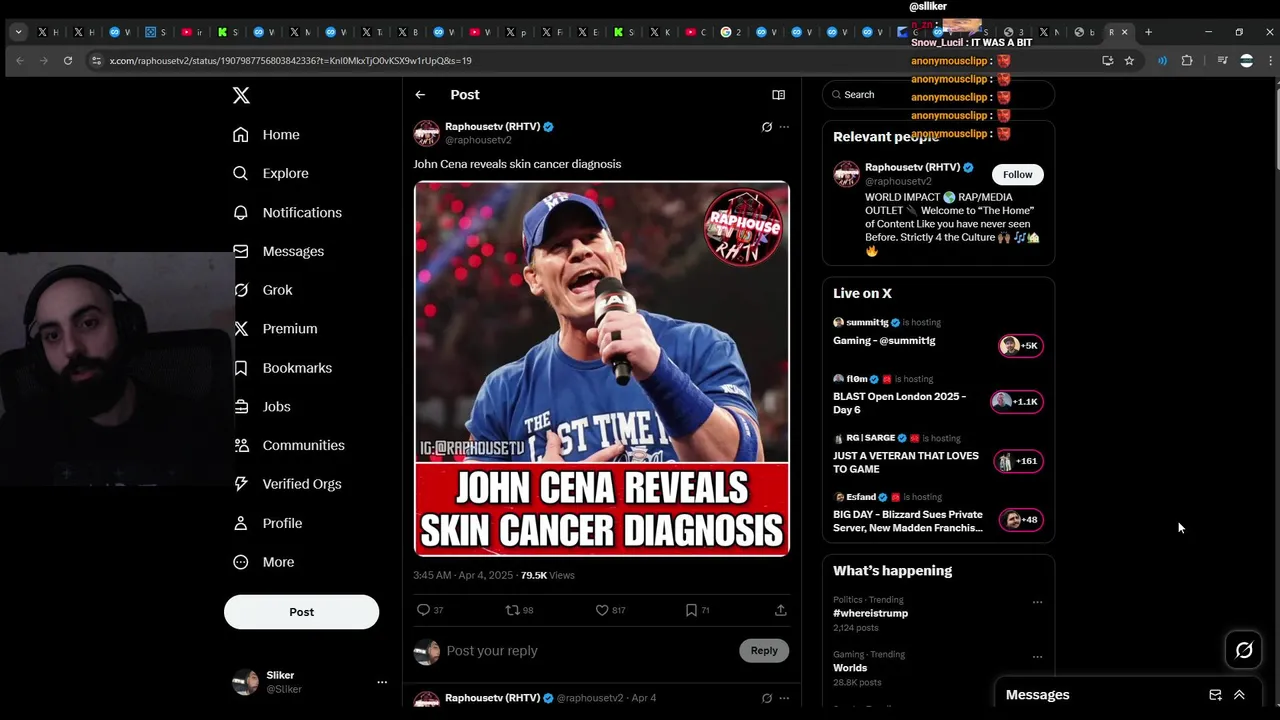
Task: Open Communities in the sidebar
Action: click(289, 445)
